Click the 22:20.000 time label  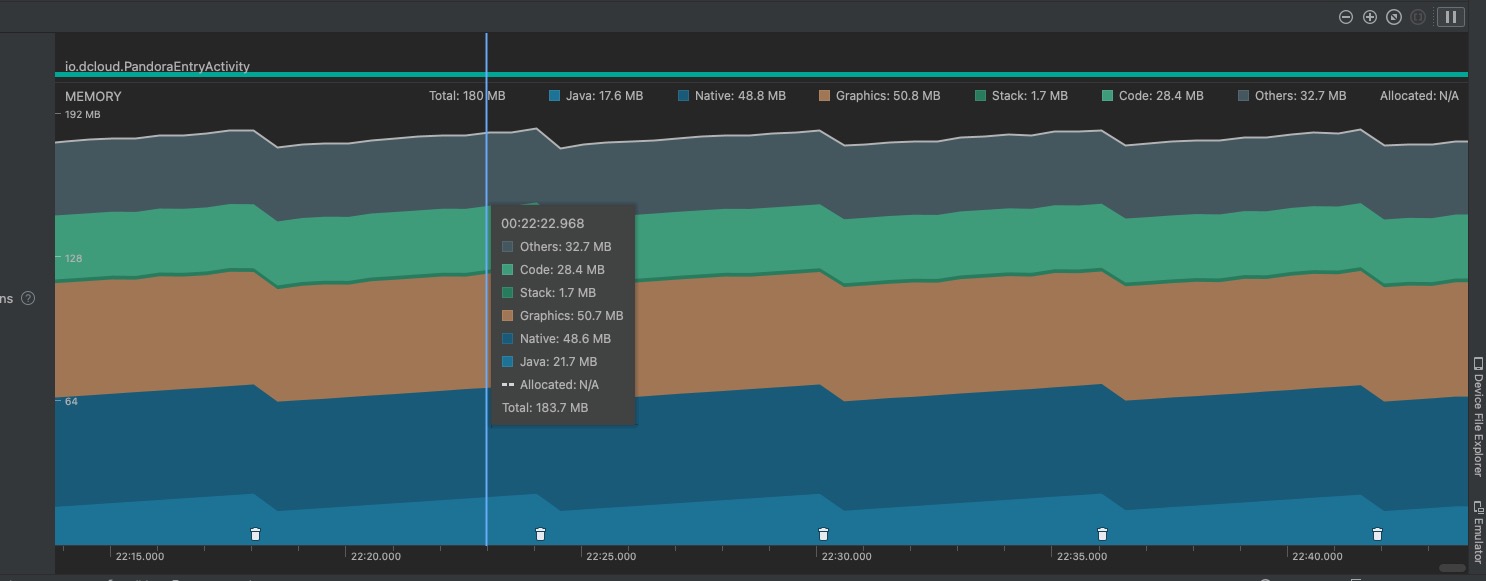[x=376, y=557]
